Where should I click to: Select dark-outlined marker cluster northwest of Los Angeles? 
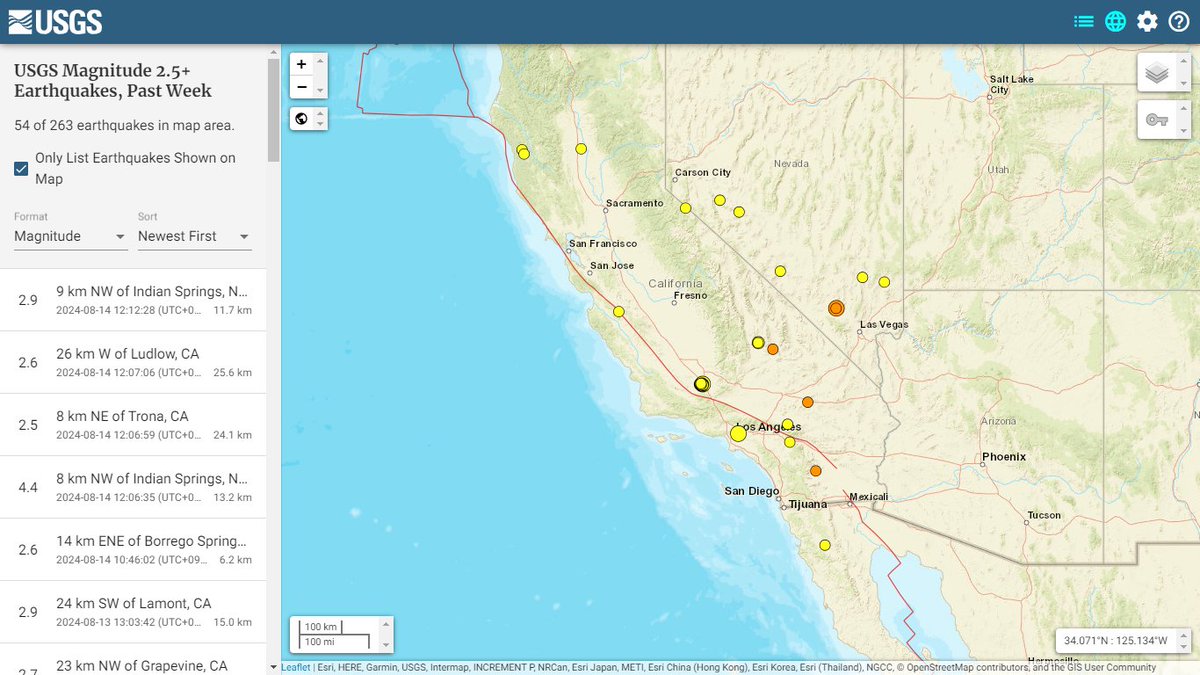(x=702, y=384)
